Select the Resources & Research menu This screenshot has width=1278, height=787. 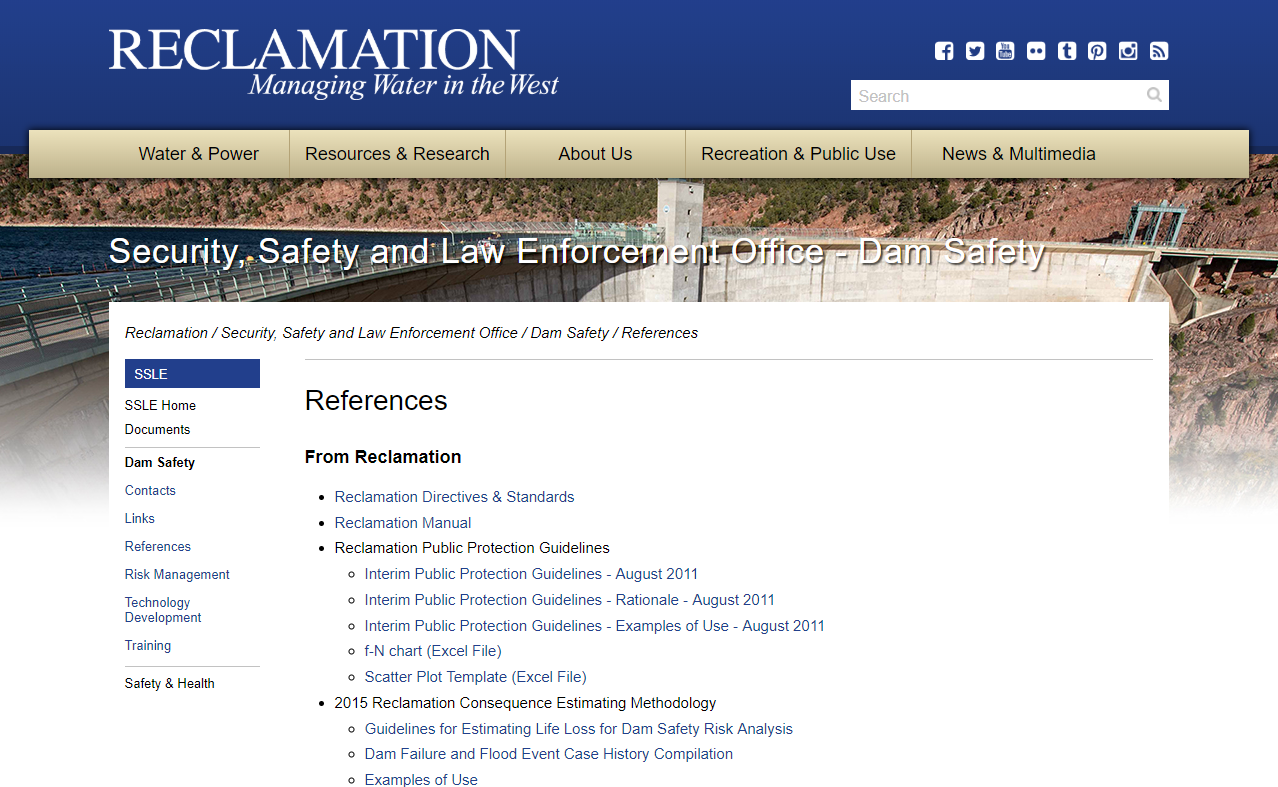(x=397, y=154)
